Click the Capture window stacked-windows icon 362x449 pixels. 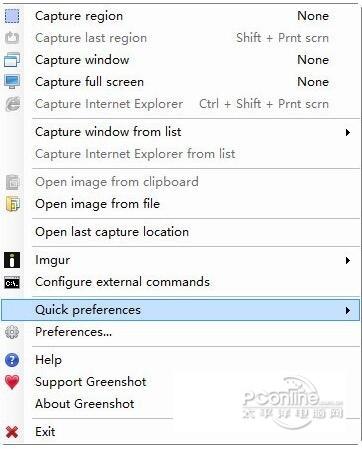(12, 60)
